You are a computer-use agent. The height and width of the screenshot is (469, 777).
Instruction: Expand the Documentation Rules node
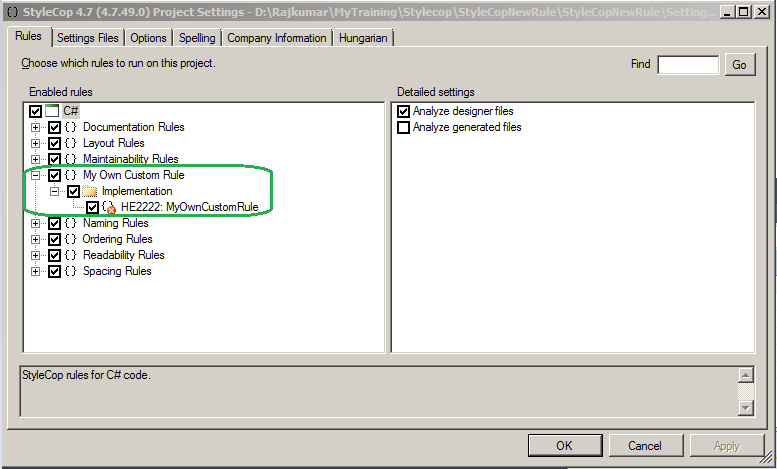point(35,127)
